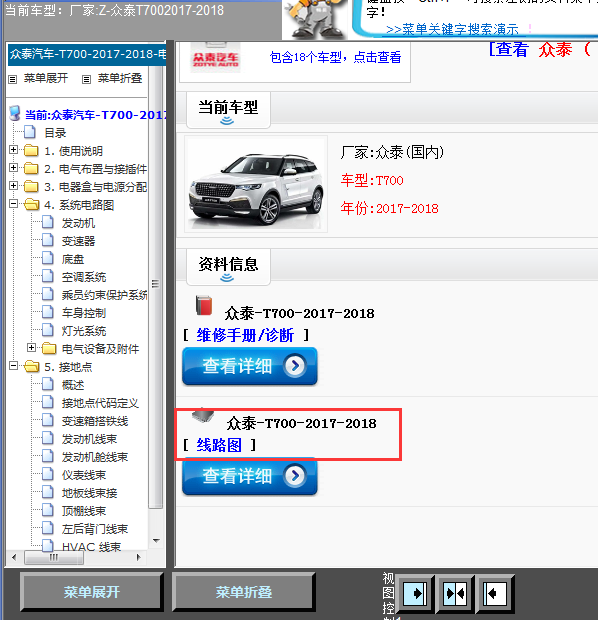This screenshot has width=598, height=620.
Task: Open 查看详细 under 线路图
Action: point(250,476)
